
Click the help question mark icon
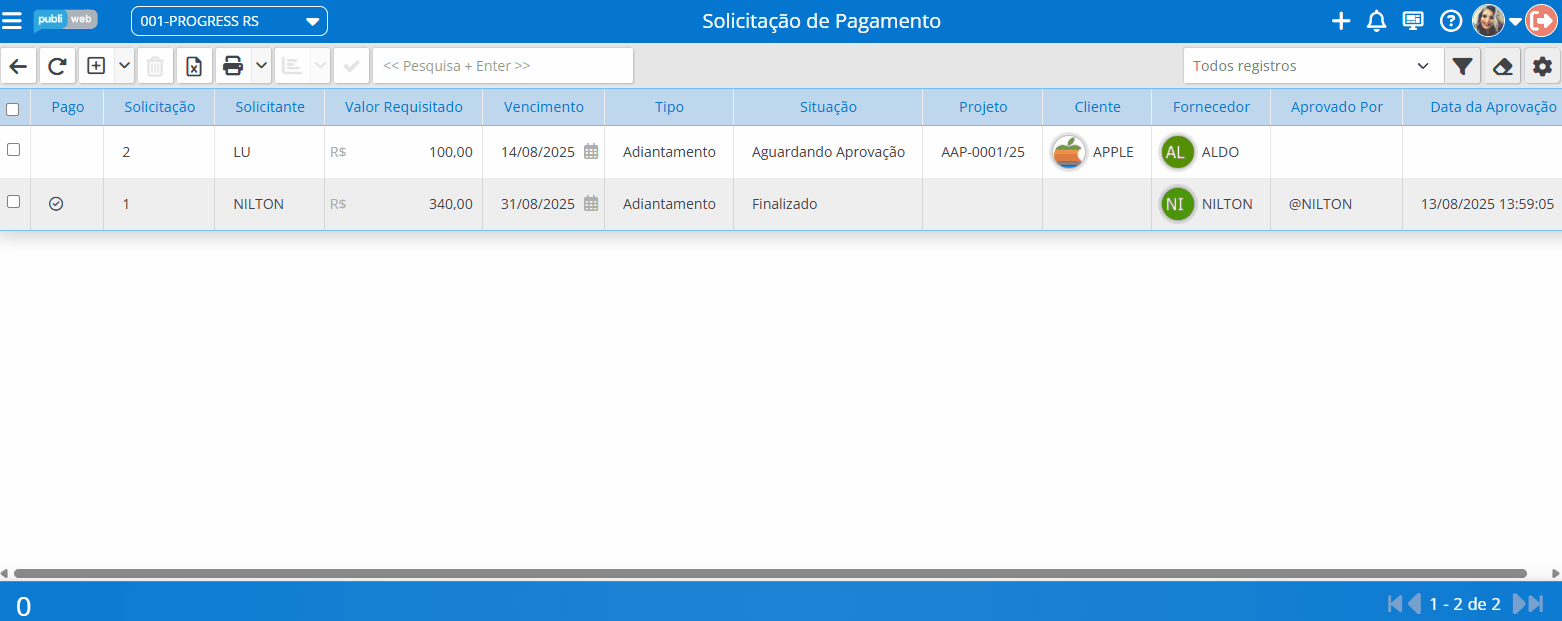(x=1450, y=21)
